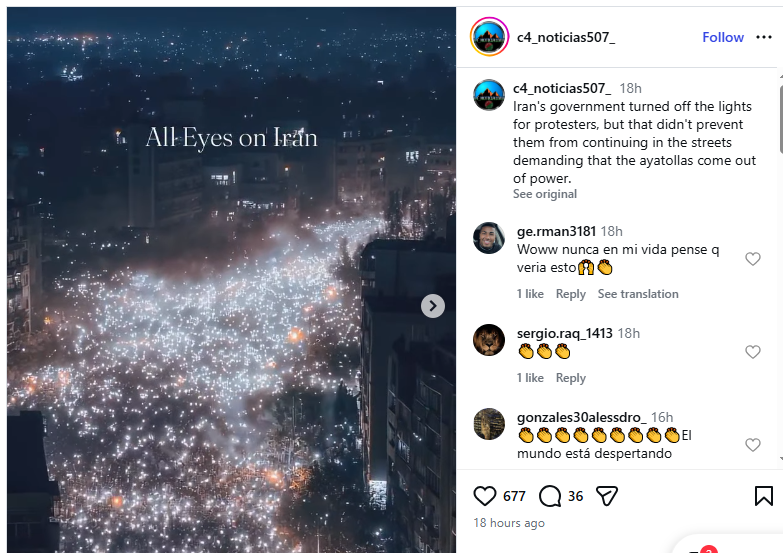Image resolution: width=783 pixels, height=553 pixels.
Task: Share post with paper plane icon
Action: pos(607,496)
